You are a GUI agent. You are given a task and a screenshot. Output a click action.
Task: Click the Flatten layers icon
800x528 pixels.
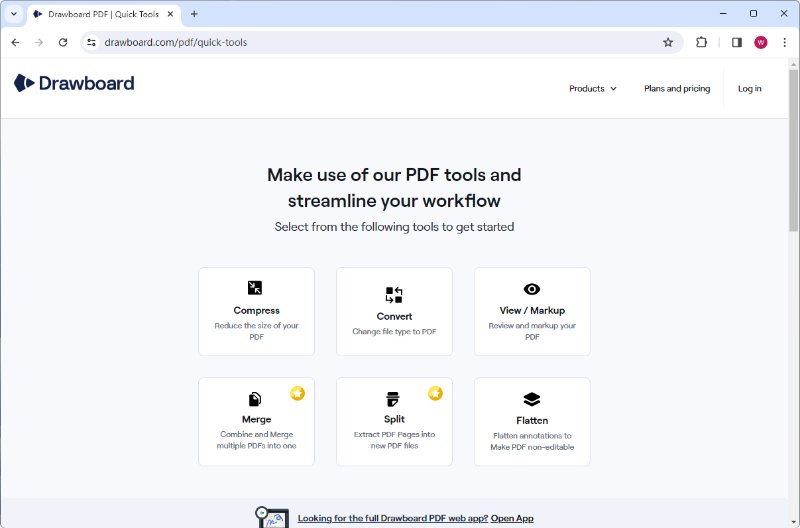coord(532,400)
